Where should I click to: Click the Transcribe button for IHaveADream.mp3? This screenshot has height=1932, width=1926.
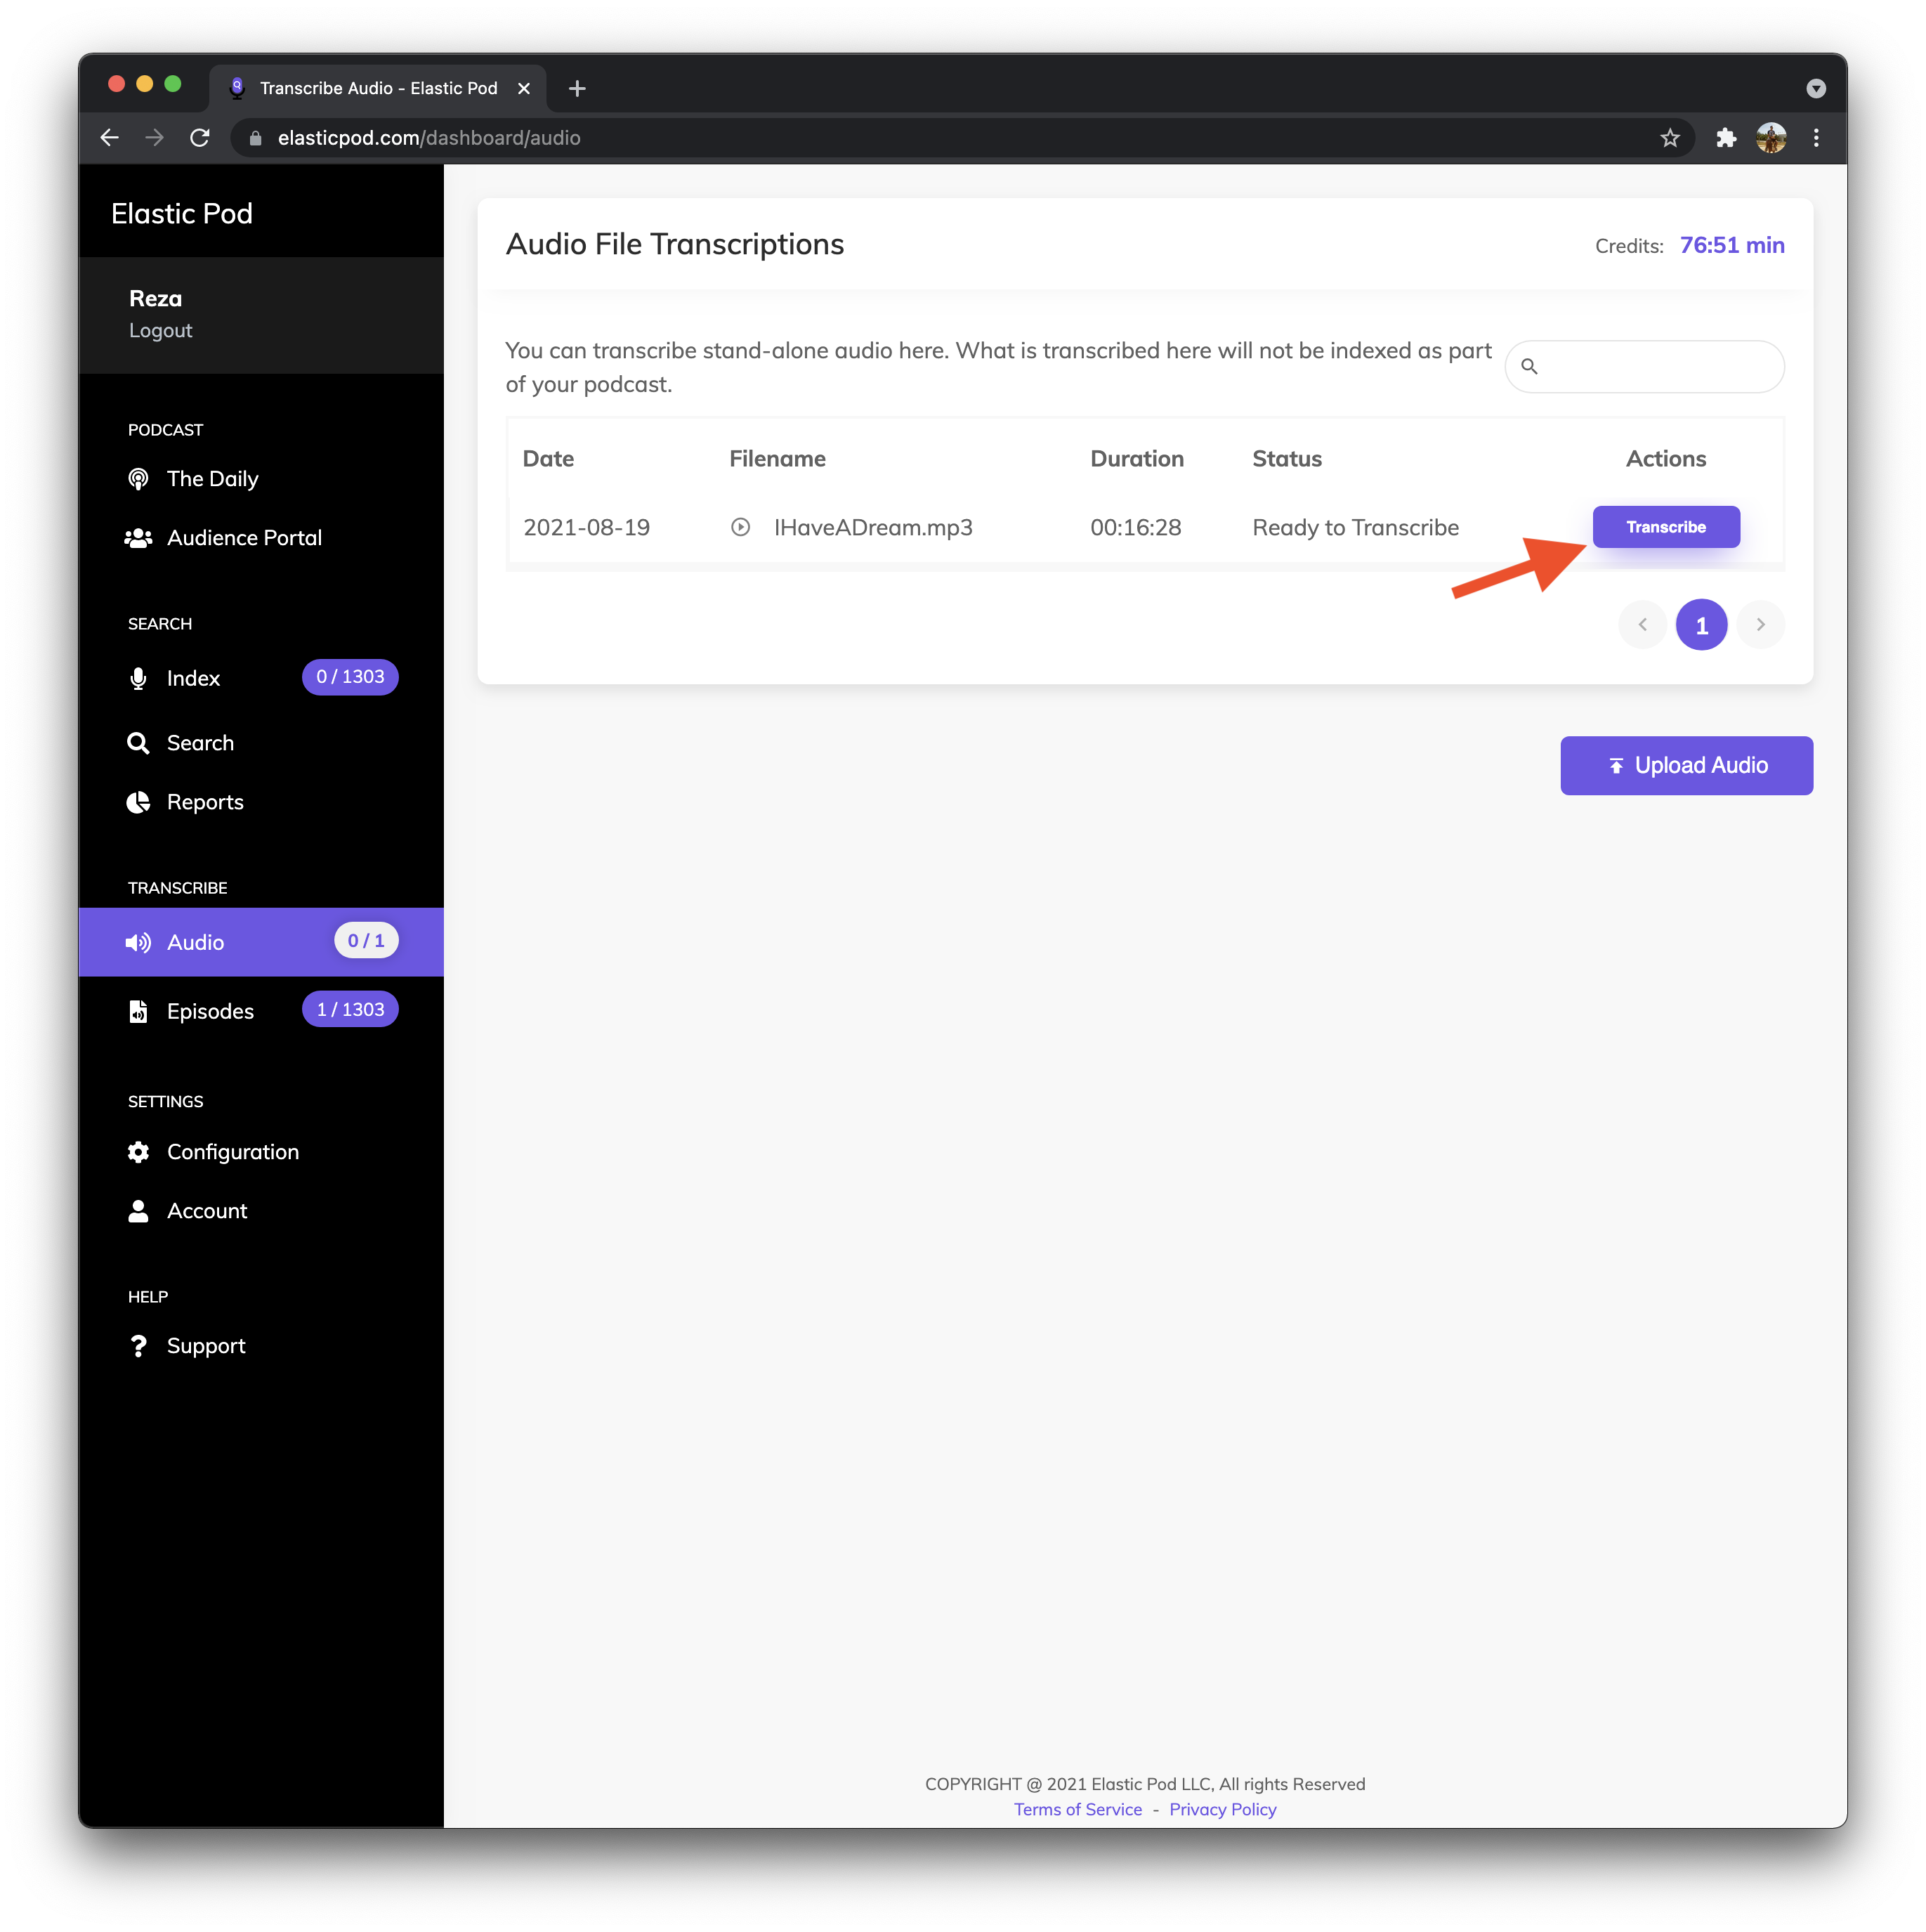point(1666,527)
